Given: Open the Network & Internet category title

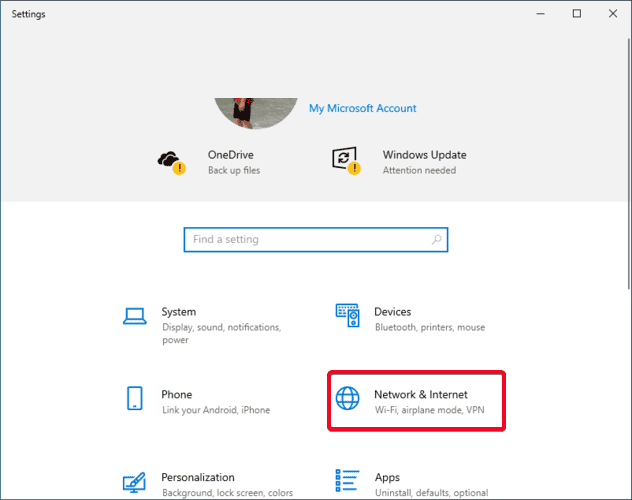Looking at the screenshot, I should pyautogui.click(x=421, y=394).
